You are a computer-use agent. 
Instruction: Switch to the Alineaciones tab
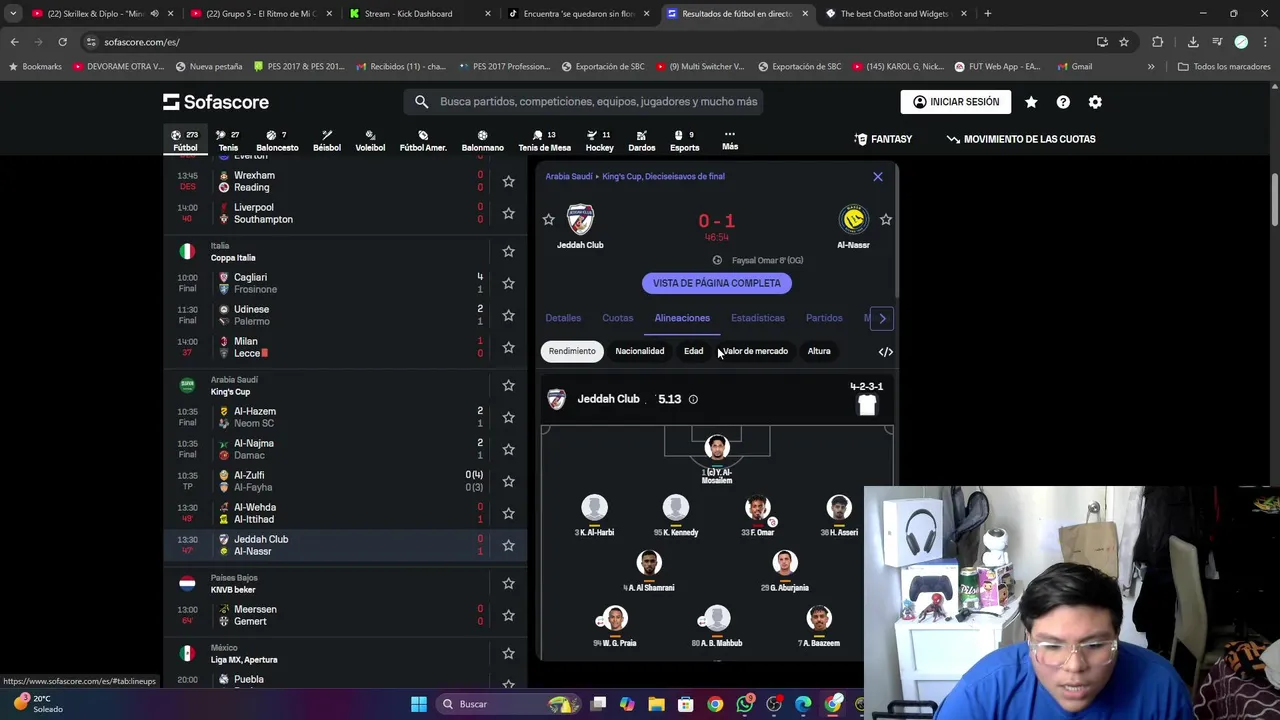tap(682, 318)
